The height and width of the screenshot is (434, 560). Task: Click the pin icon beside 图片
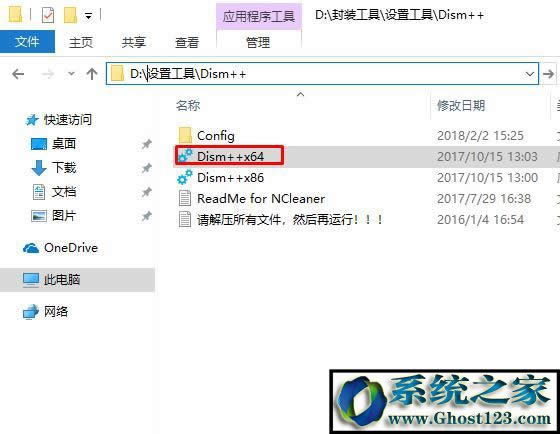pos(146,216)
